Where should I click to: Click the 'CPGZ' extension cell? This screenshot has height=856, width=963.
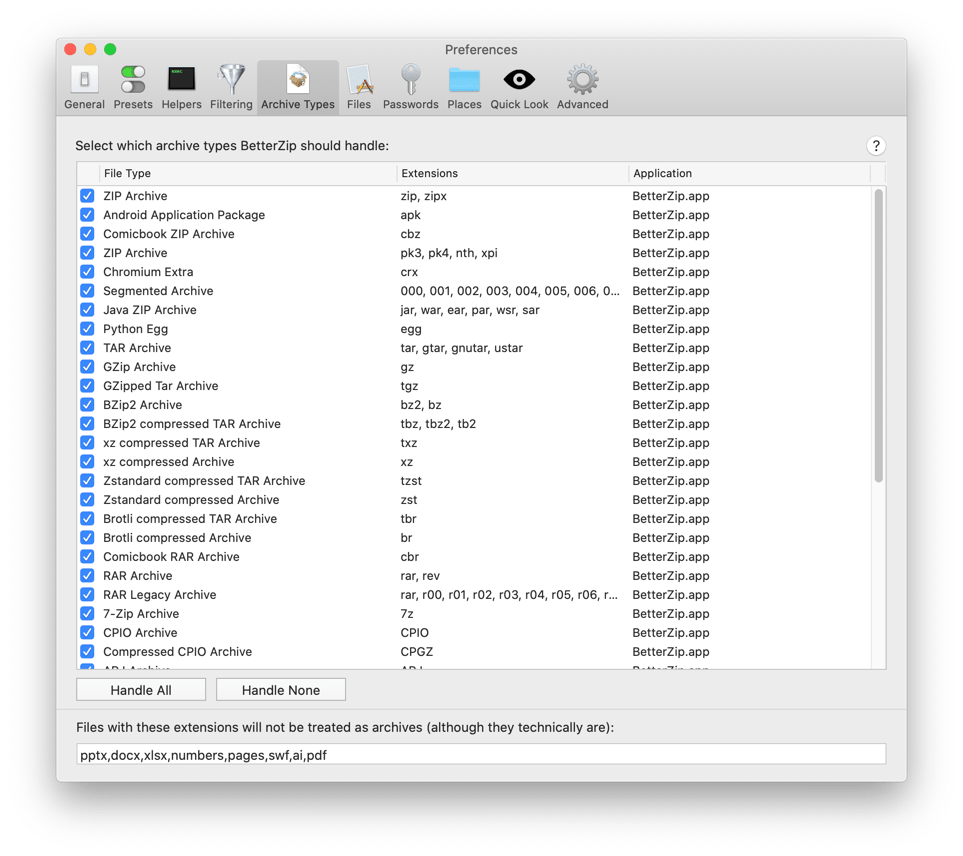click(416, 652)
